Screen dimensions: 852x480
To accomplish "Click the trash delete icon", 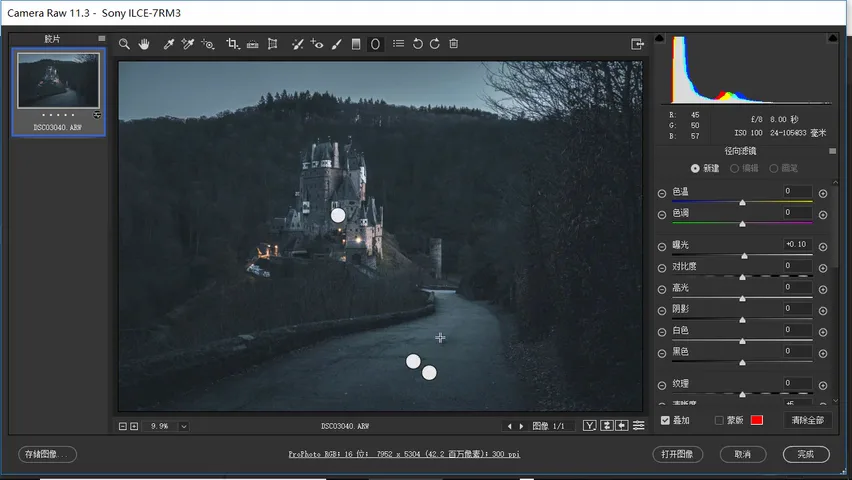I will click(454, 43).
